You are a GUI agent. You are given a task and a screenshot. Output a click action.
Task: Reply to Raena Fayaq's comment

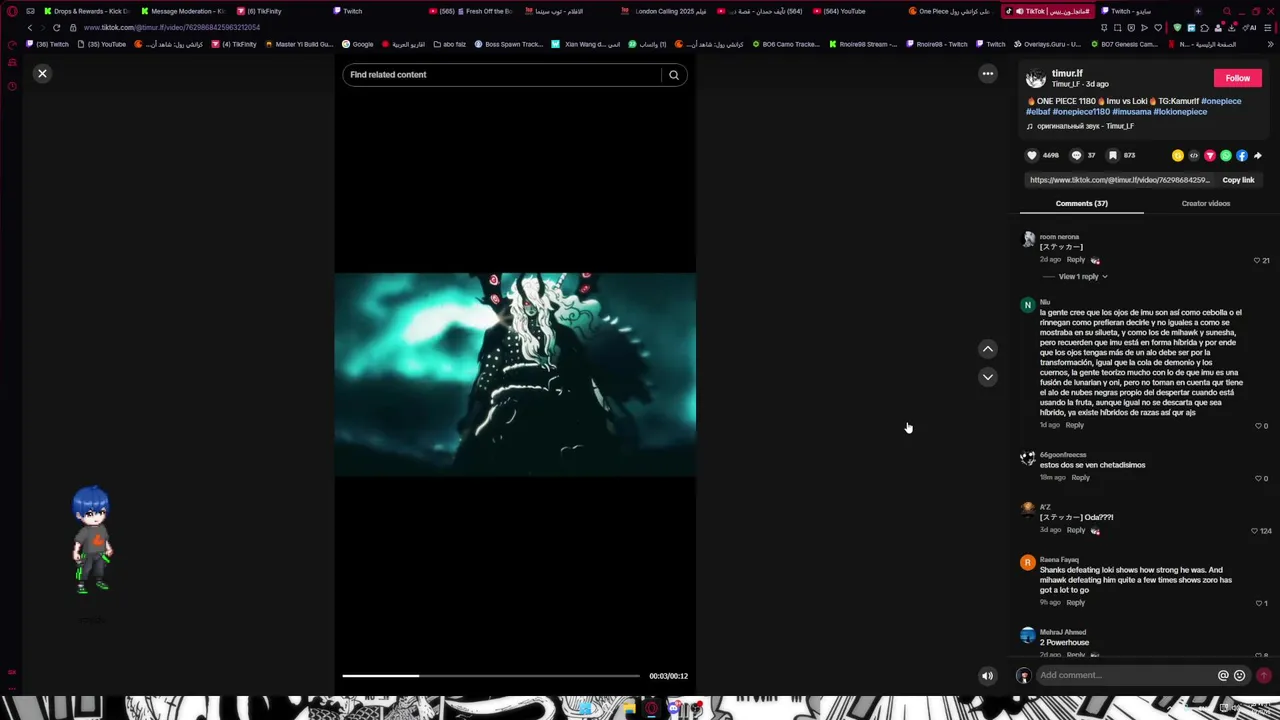tap(1076, 603)
